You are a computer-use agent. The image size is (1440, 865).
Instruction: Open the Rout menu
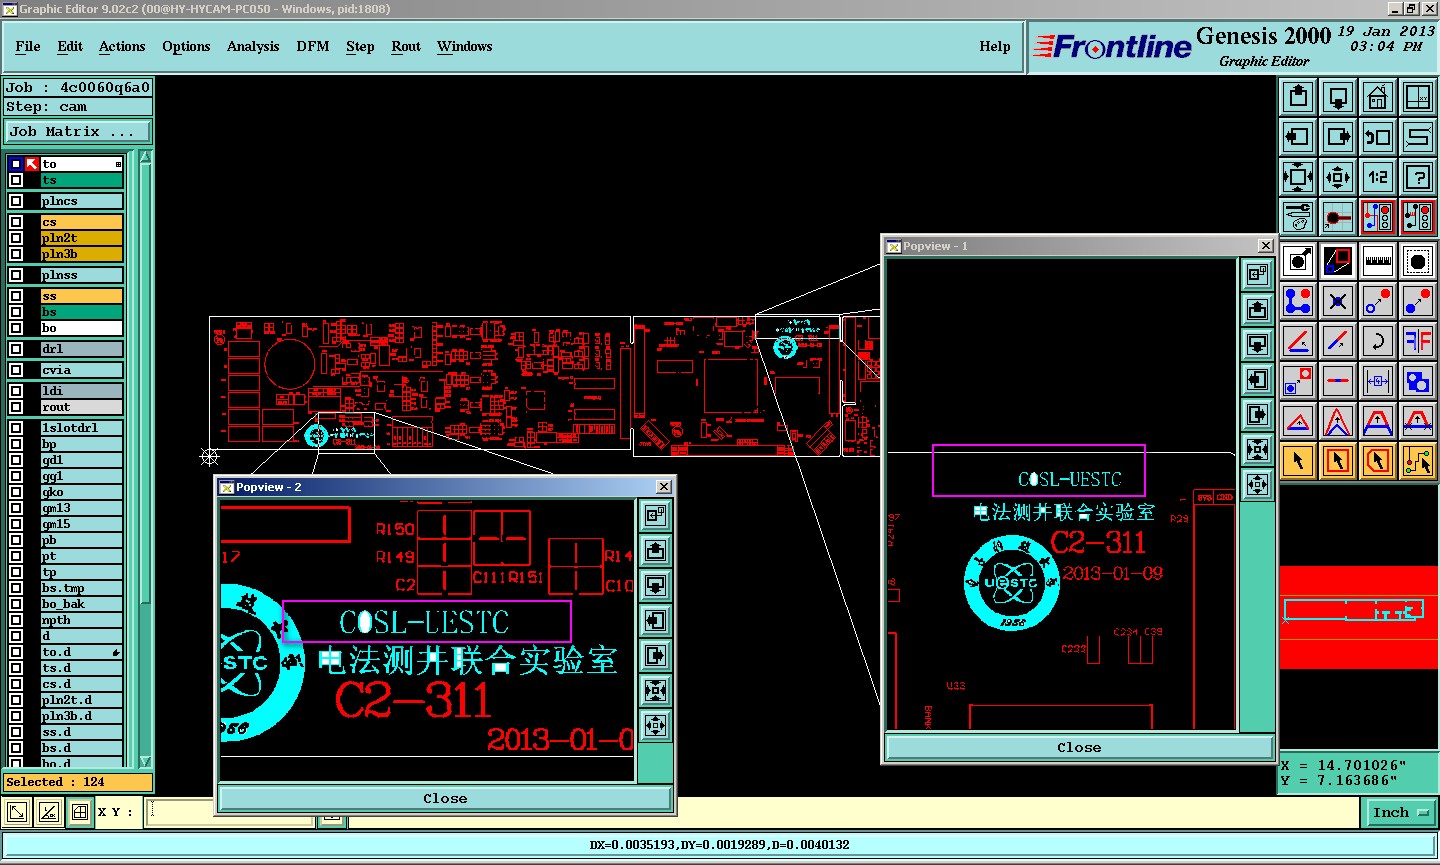406,47
